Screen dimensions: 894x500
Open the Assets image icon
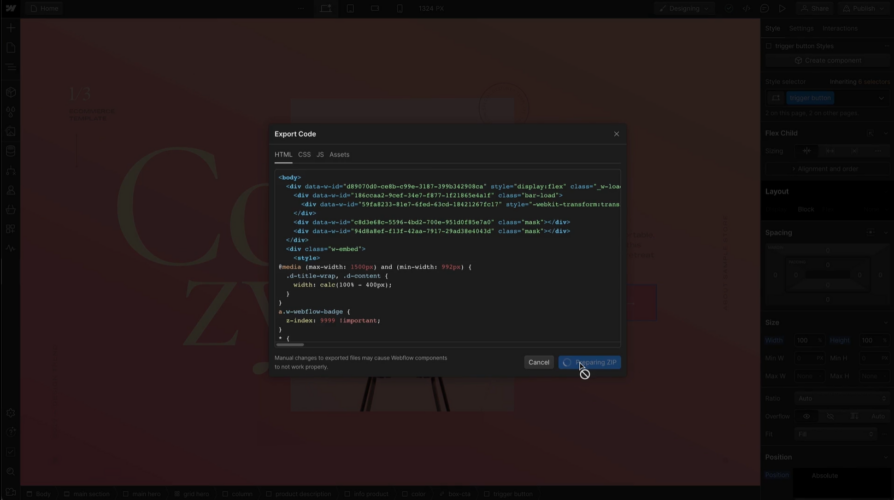[10, 131]
